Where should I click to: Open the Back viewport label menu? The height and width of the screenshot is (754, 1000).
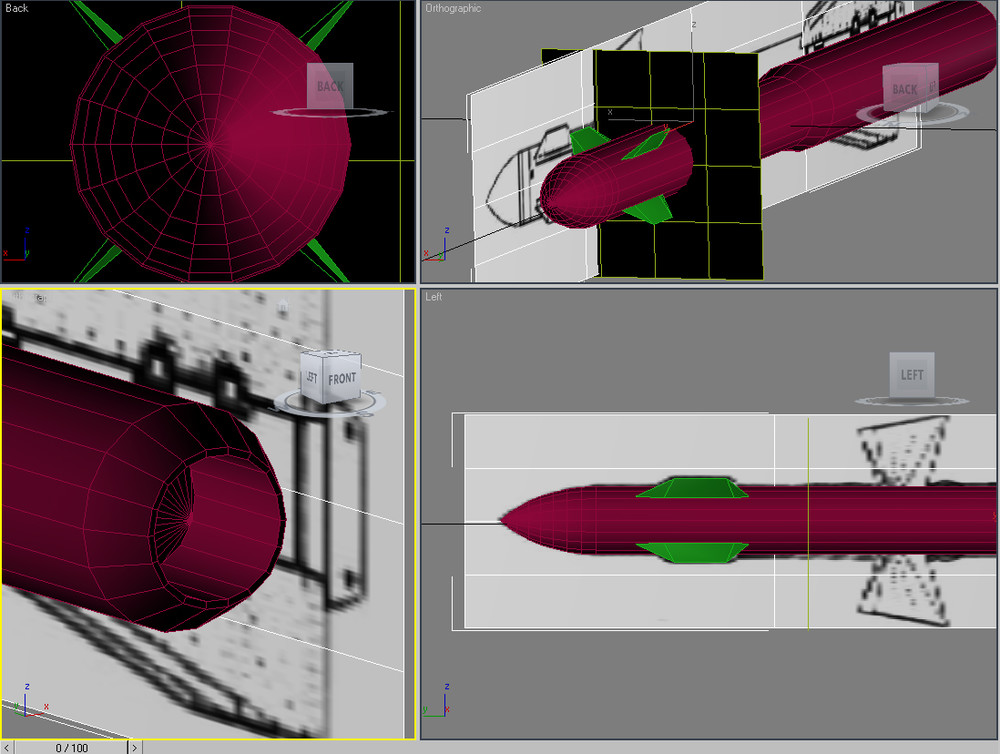(17, 8)
